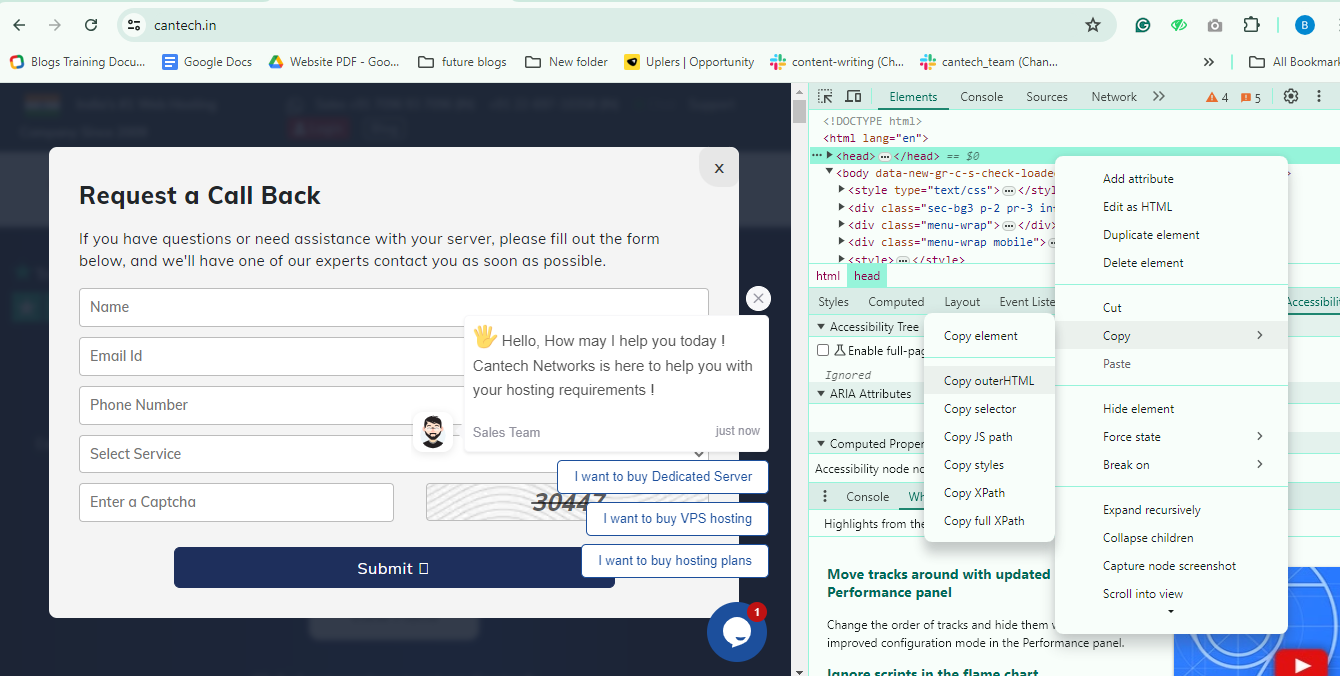Show hidden bookmarks chevron
The height and width of the screenshot is (676, 1340).
pyautogui.click(x=1209, y=62)
